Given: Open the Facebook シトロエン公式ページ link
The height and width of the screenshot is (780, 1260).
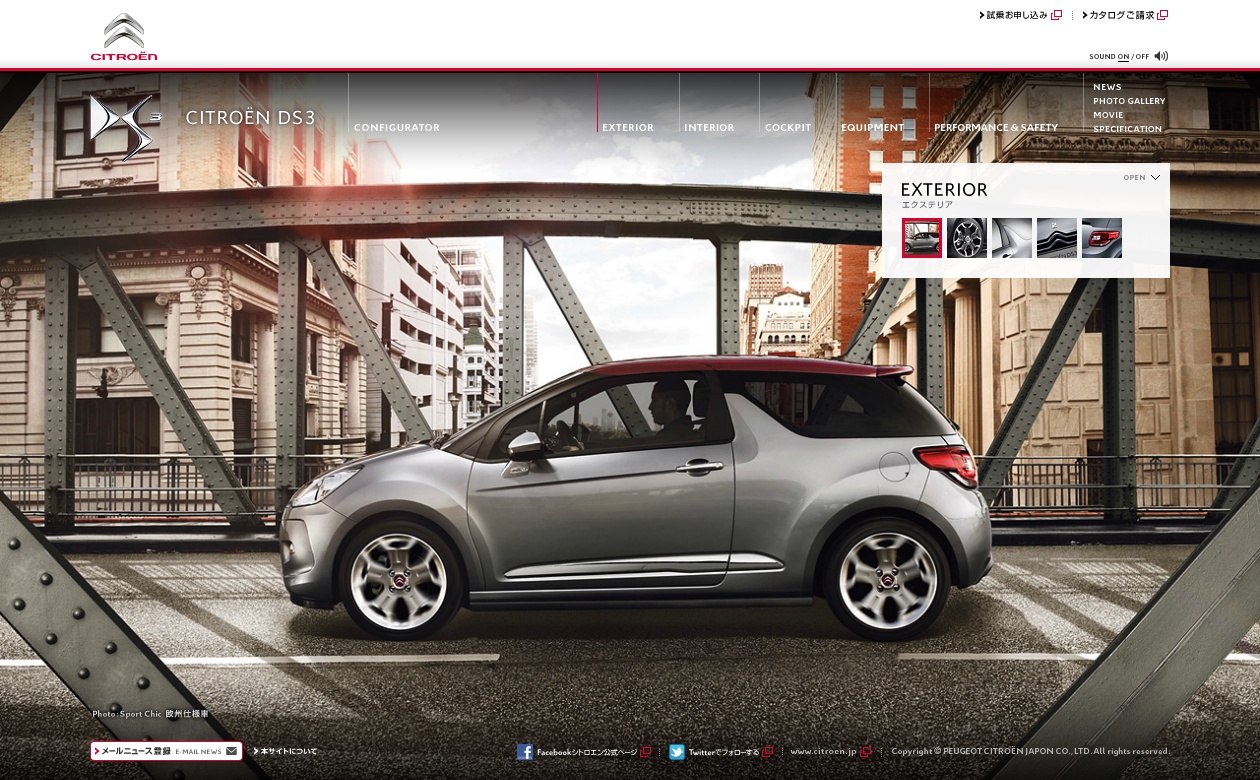Looking at the screenshot, I should point(587,752).
